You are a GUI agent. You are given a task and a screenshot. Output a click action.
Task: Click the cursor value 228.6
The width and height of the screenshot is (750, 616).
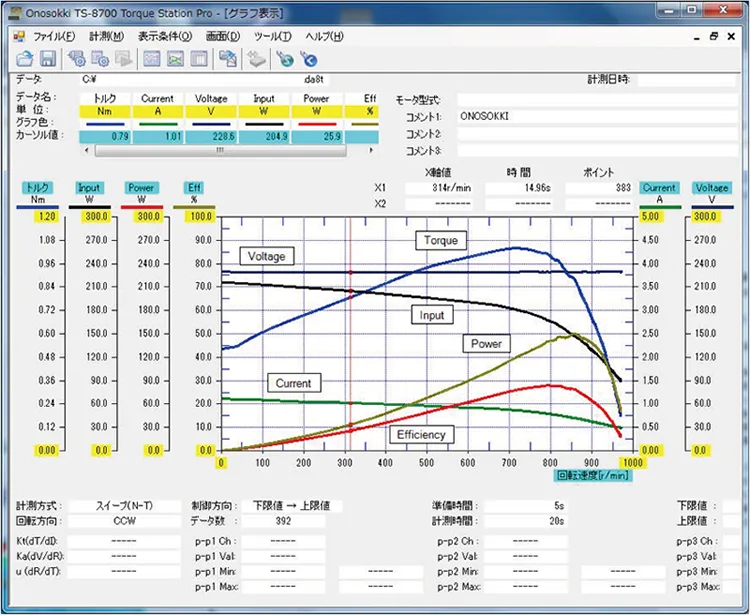tap(211, 137)
